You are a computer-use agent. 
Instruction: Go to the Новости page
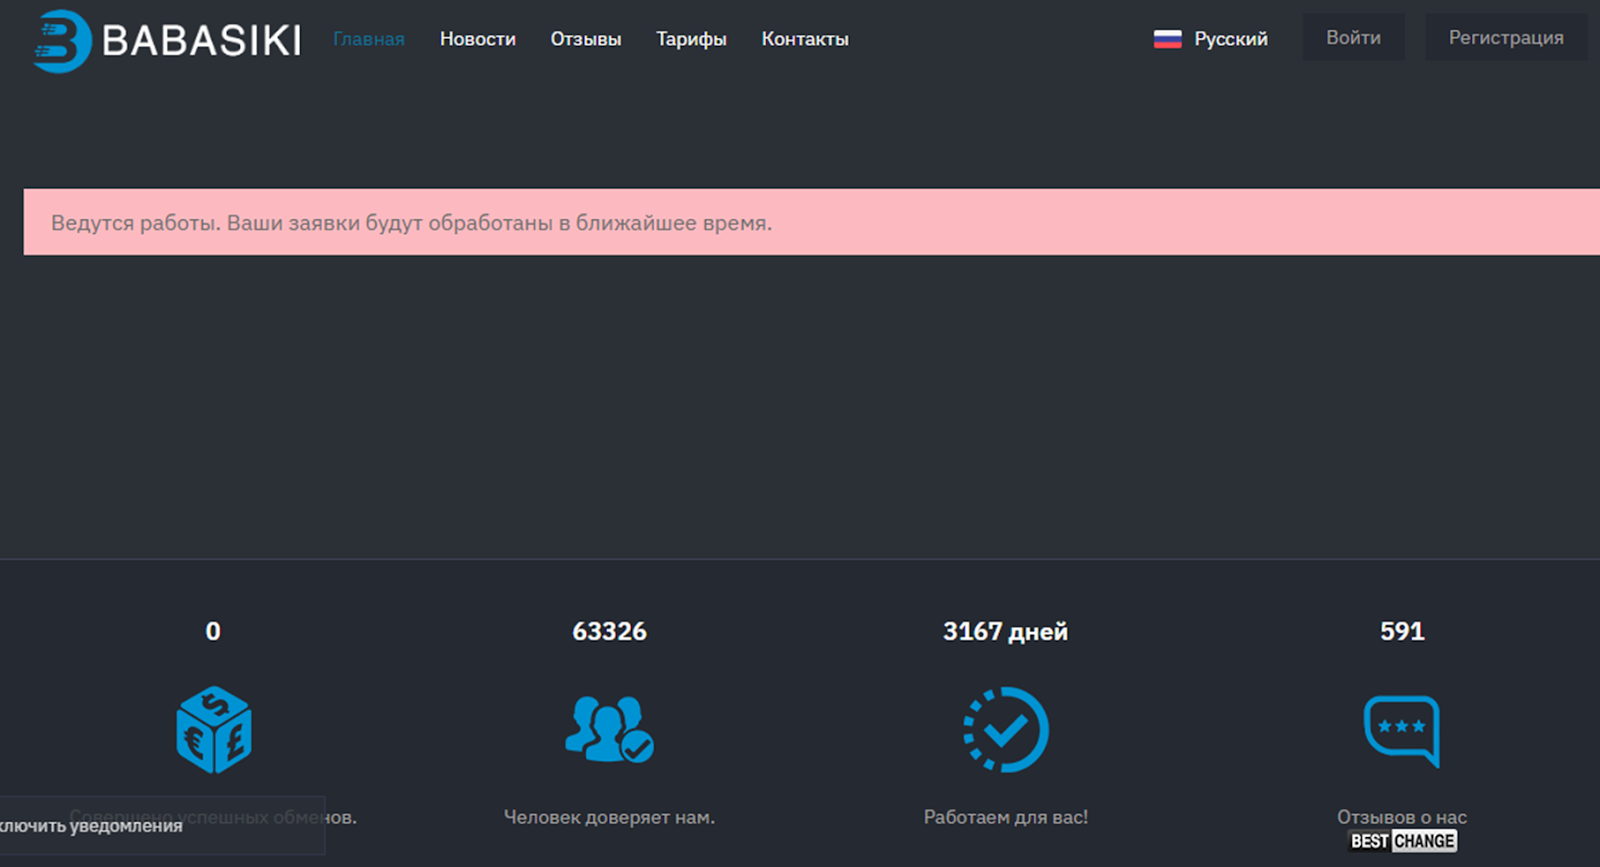point(477,39)
